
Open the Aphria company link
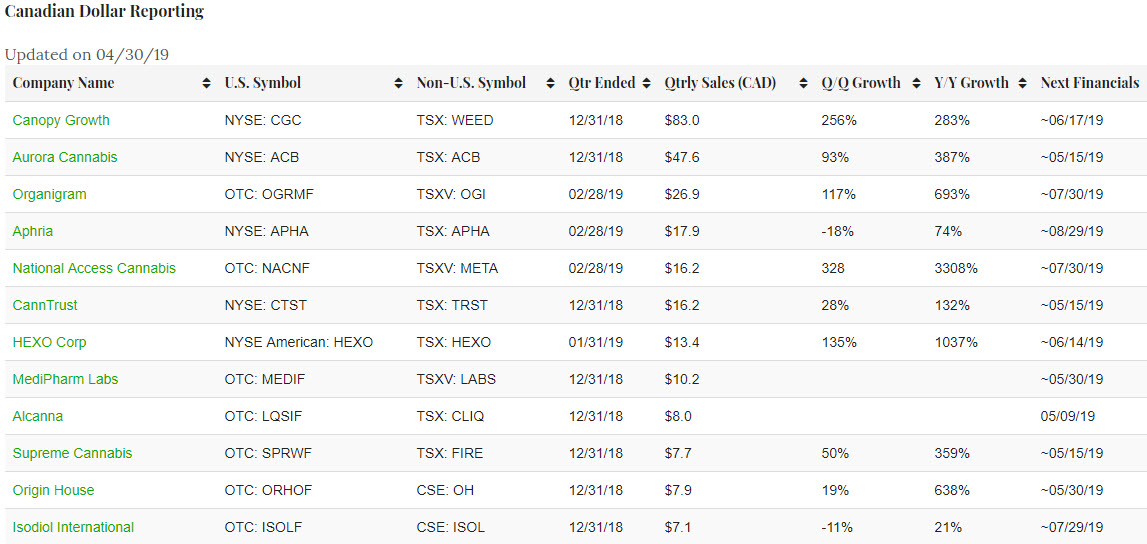pos(33,231)
